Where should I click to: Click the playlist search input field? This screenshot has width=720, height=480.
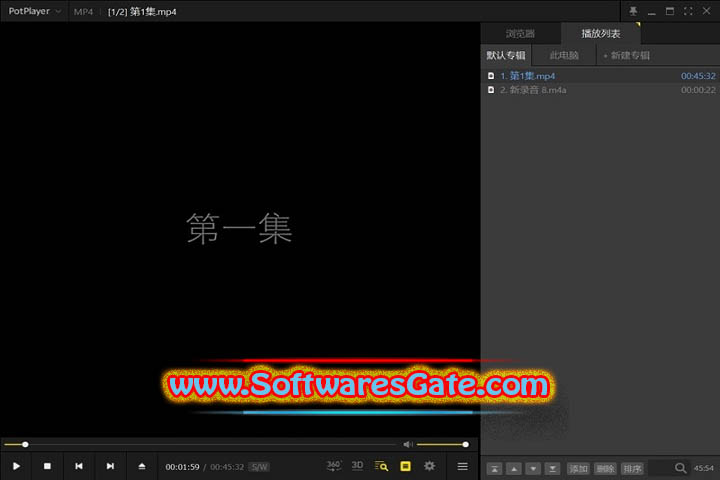pos(660,469)
